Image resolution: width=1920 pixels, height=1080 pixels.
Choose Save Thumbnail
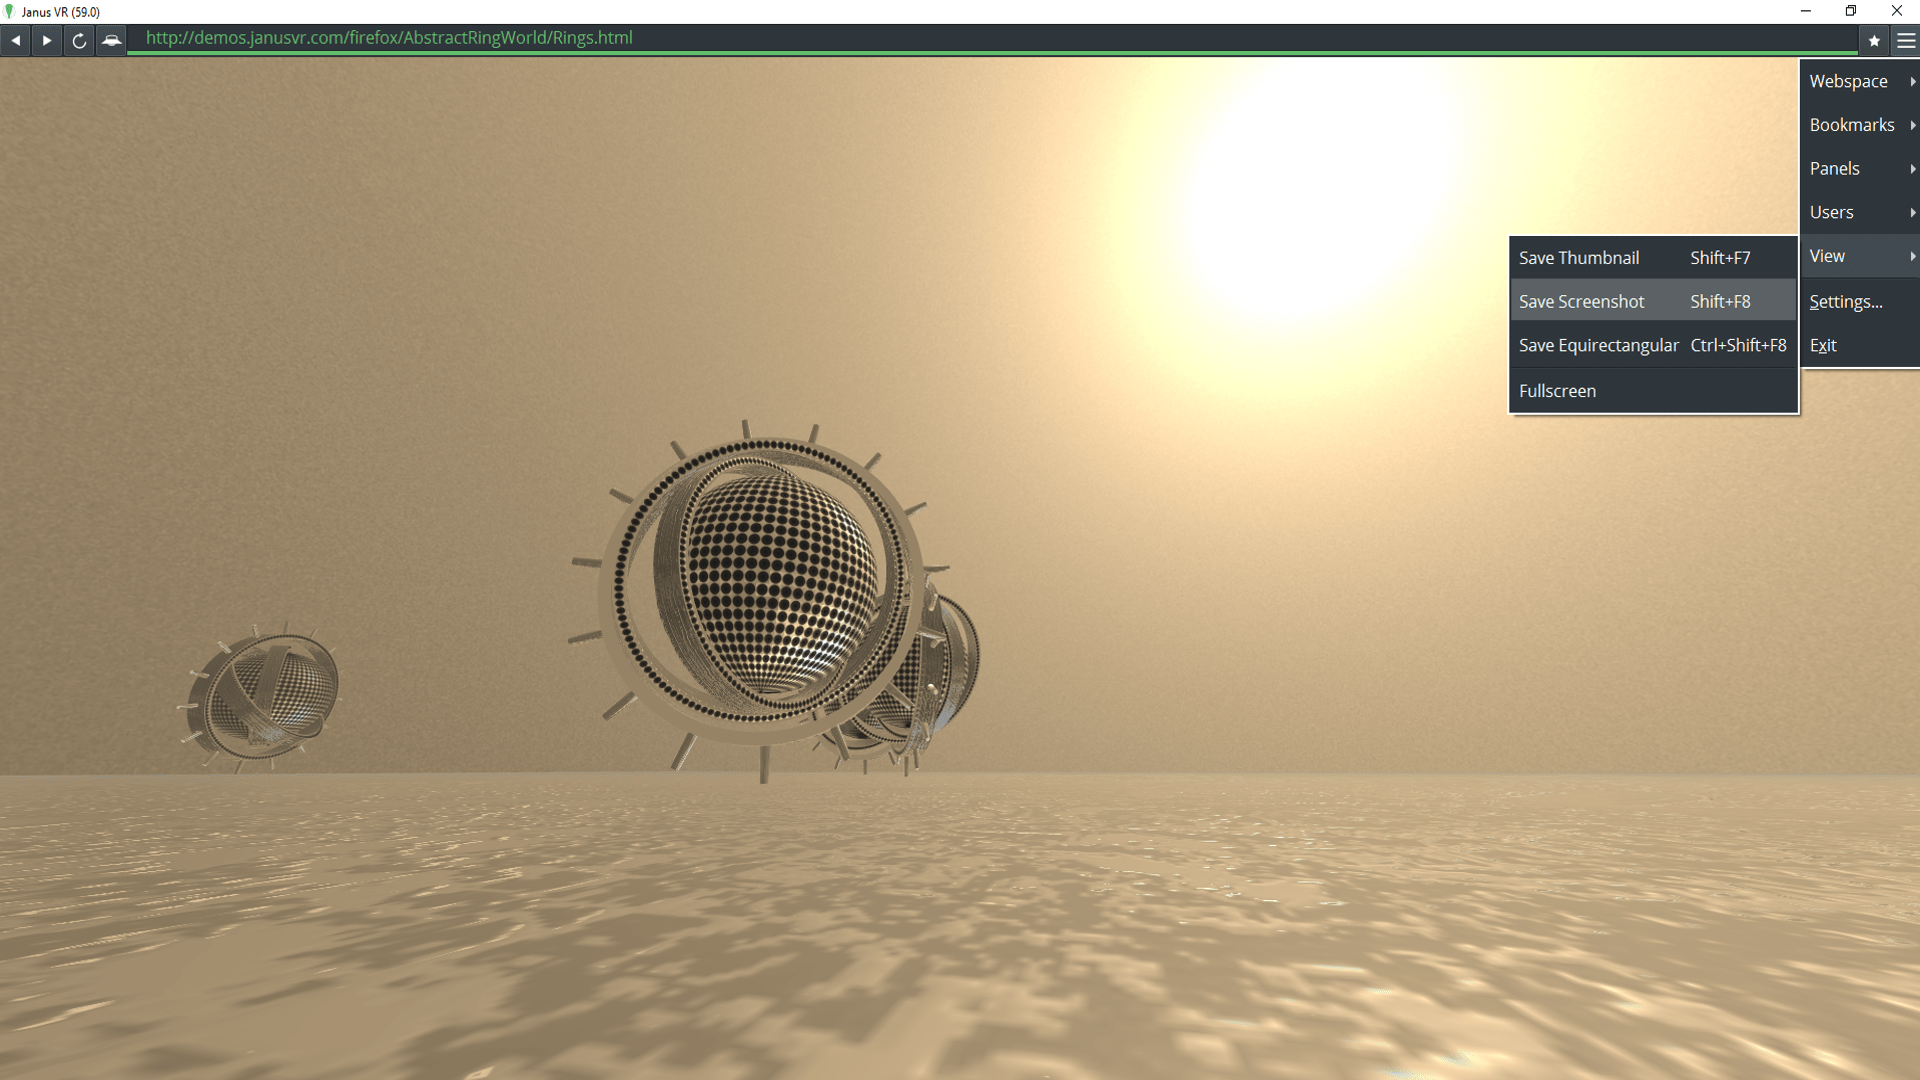pyautogui.click(x=1578, y=257)
